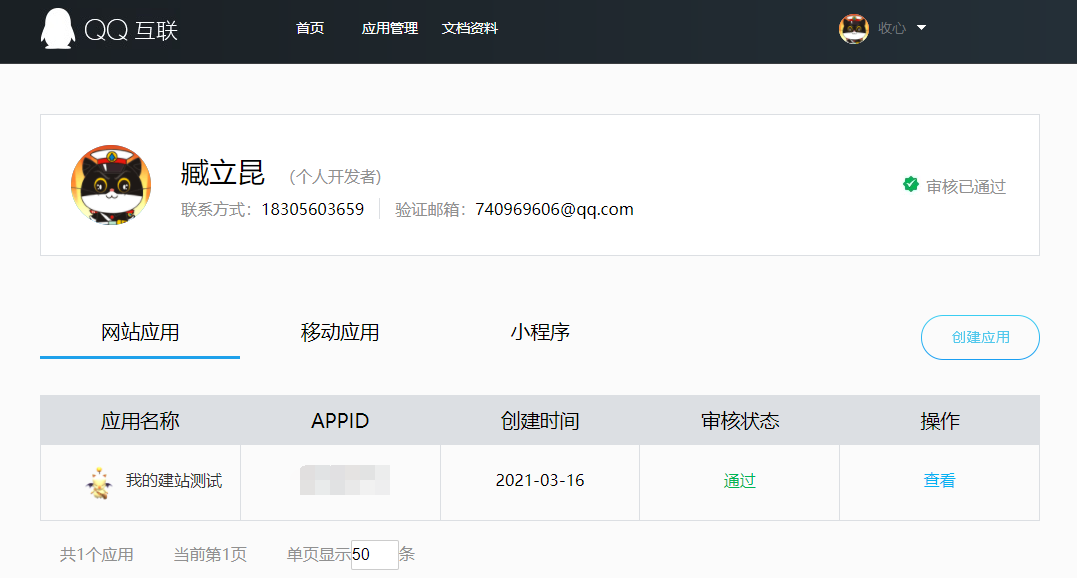The width and height of the screenshot is (1077, 578).
Task: Open the 我的建站测试 app name
Action: point(174,481)
